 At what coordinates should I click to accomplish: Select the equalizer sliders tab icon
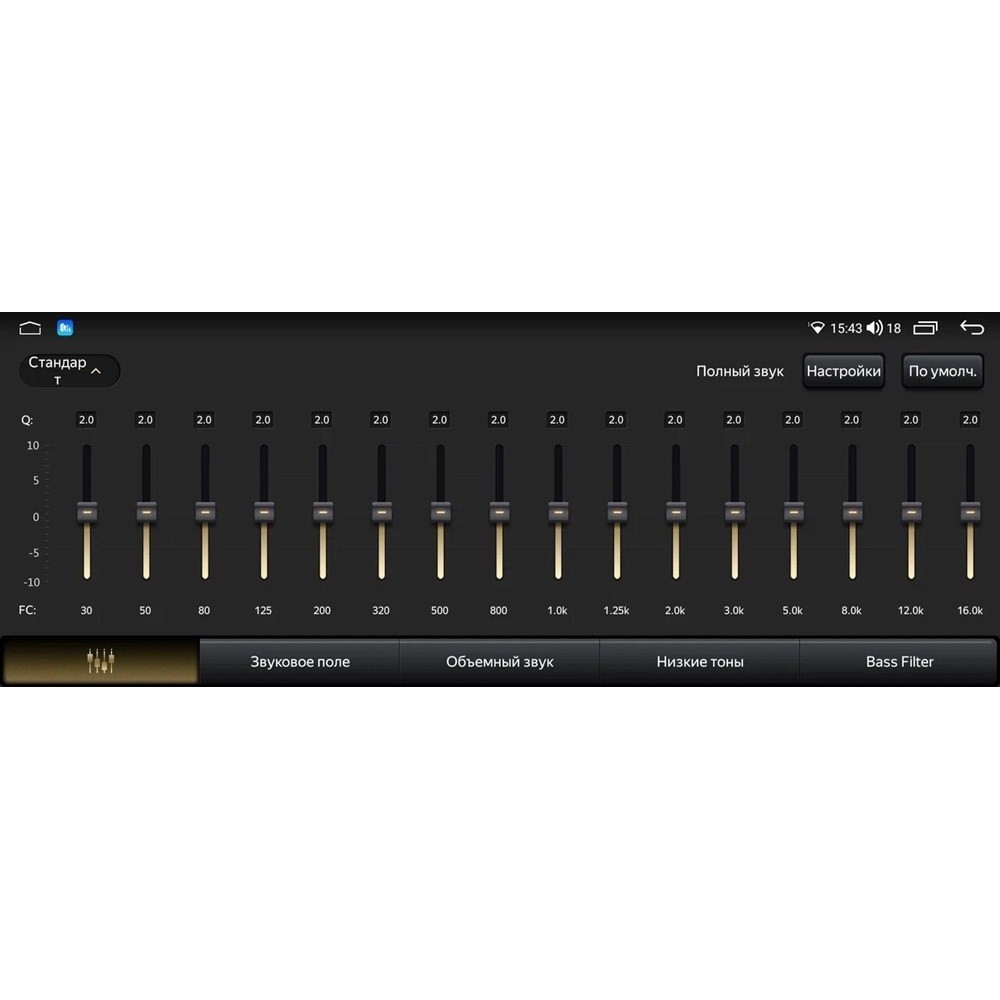[x=101, y=661]
